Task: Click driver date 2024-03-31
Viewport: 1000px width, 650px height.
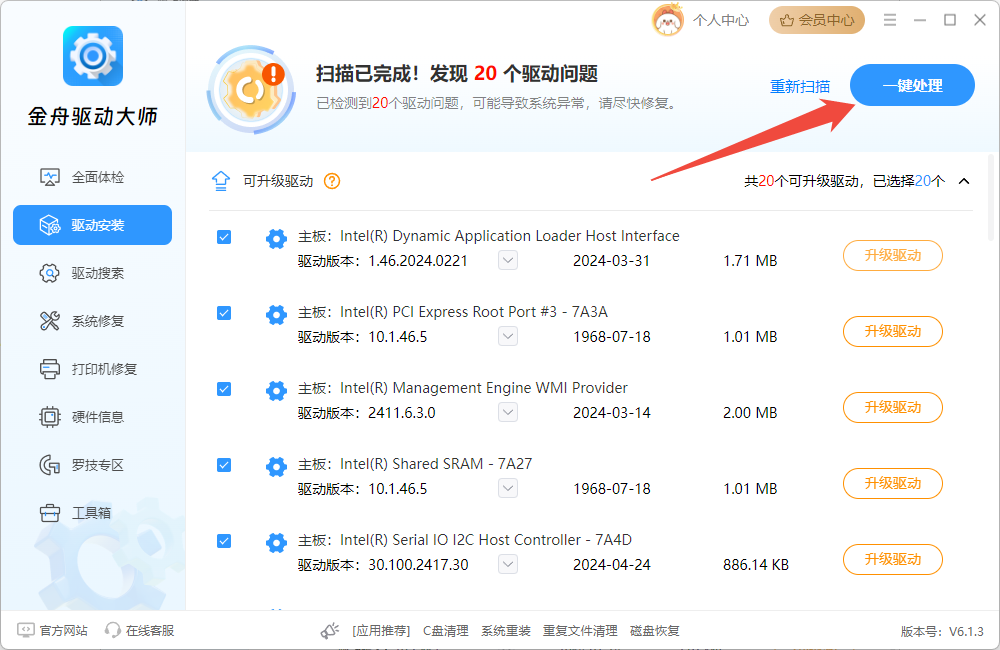Action: pyautogui.click(x=611, y=260)
